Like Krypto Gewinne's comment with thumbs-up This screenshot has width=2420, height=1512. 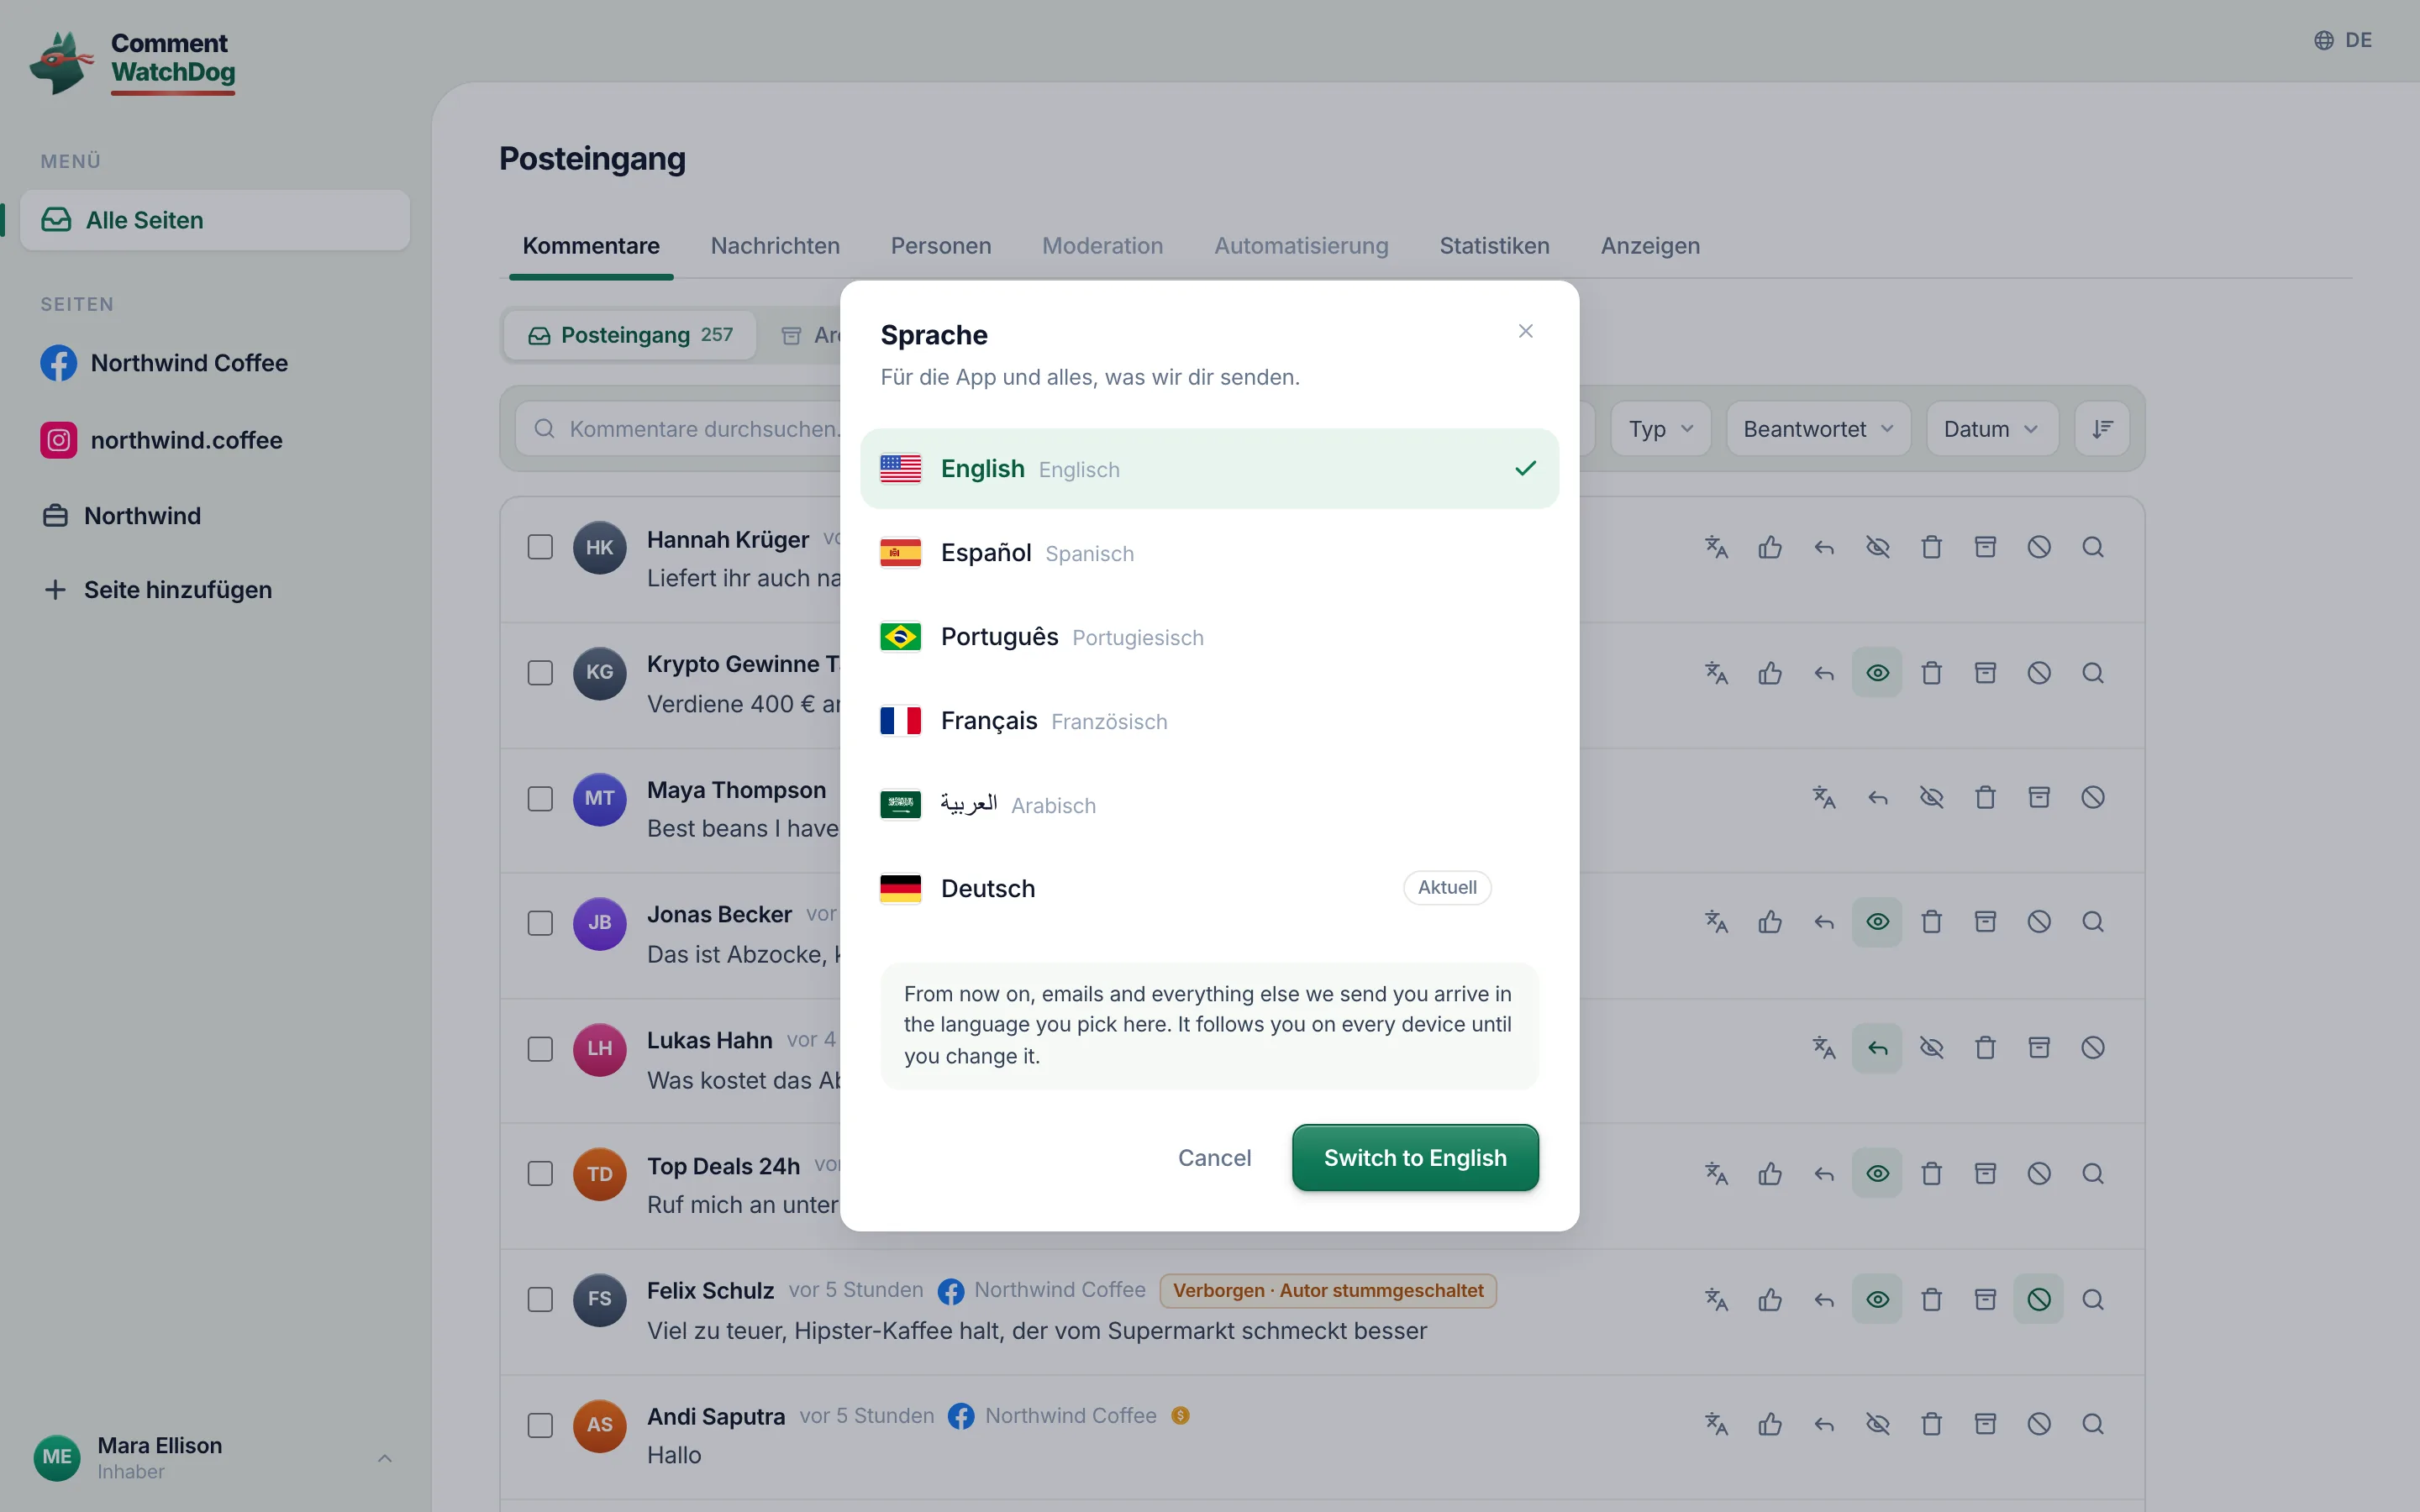[x=1770, y=673]
